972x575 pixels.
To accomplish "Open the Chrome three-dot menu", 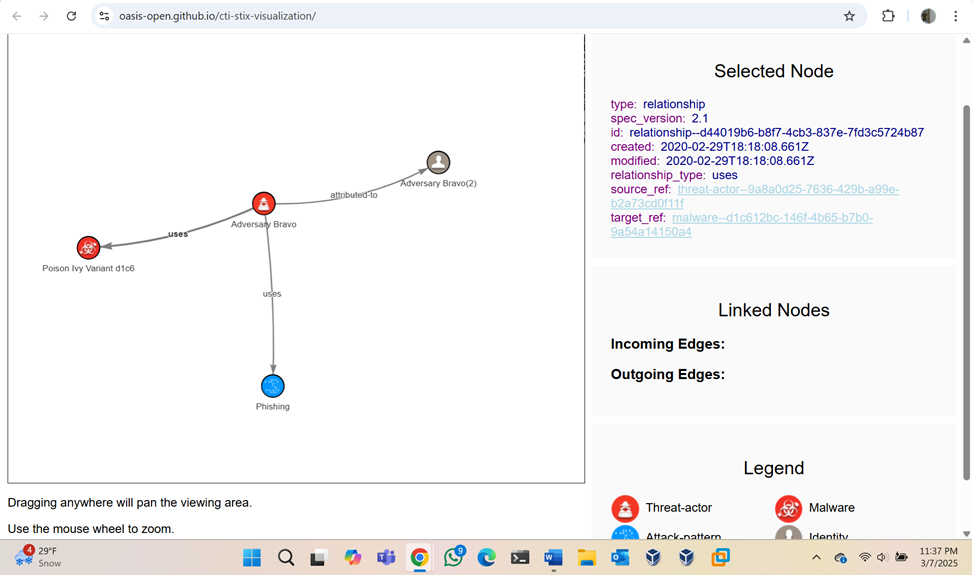I will pos(955,16).
